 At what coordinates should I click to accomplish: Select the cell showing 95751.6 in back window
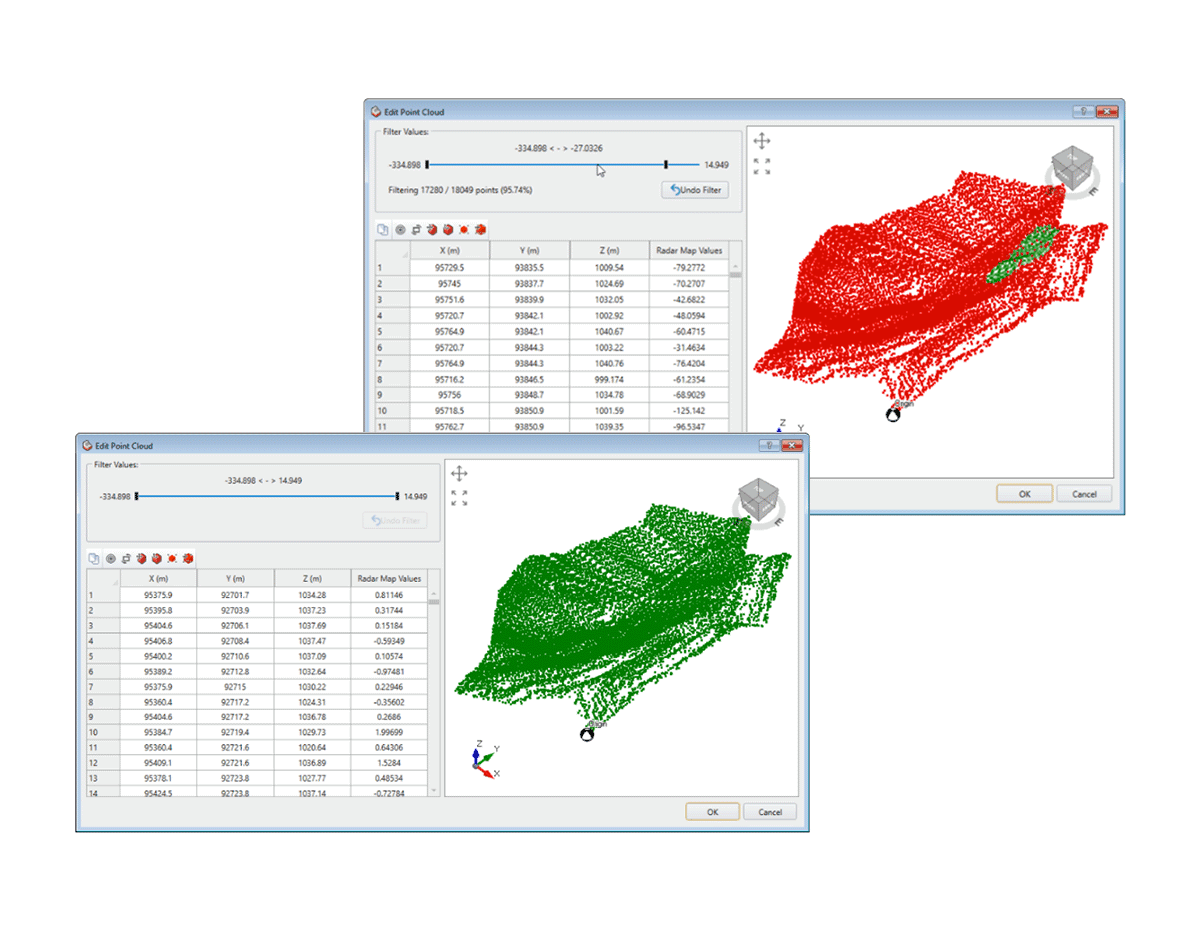(x=449, y=299)
